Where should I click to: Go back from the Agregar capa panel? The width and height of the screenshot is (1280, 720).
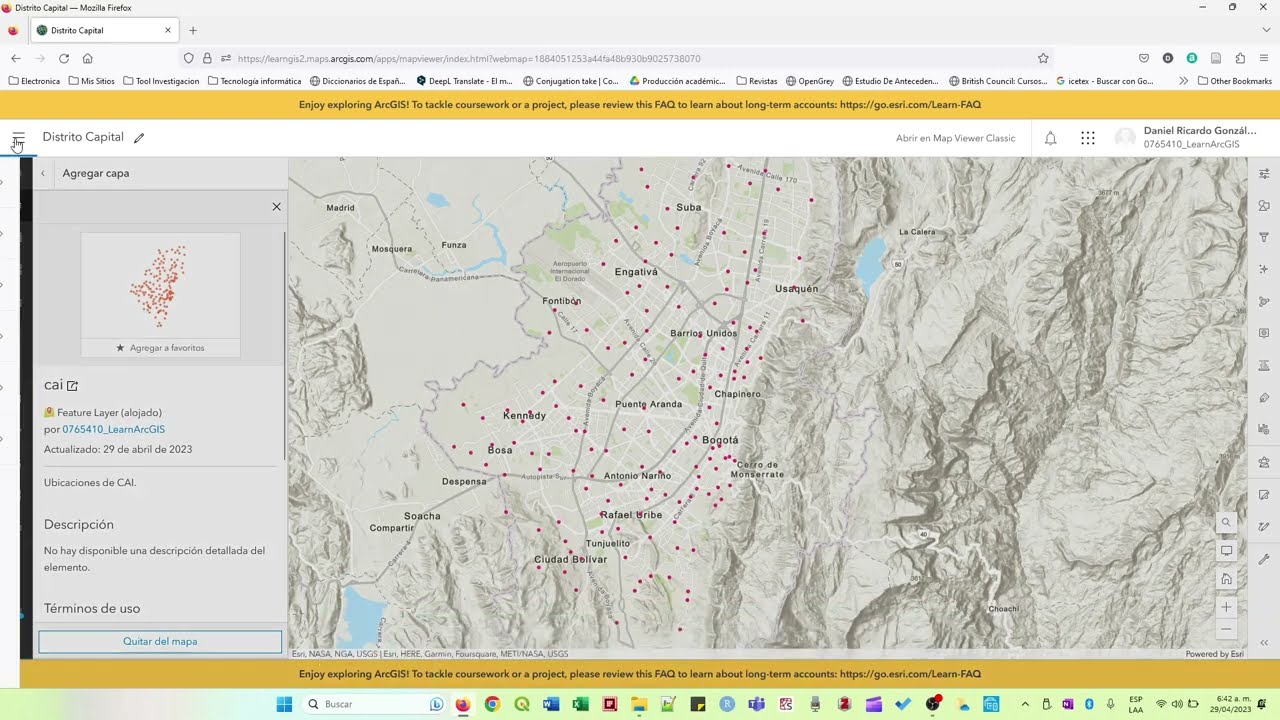coord(43,173)
